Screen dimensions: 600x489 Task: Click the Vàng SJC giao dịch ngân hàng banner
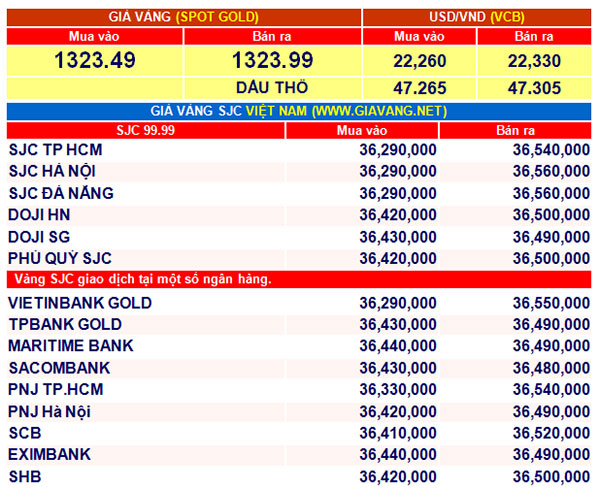(x=299, y=279)
